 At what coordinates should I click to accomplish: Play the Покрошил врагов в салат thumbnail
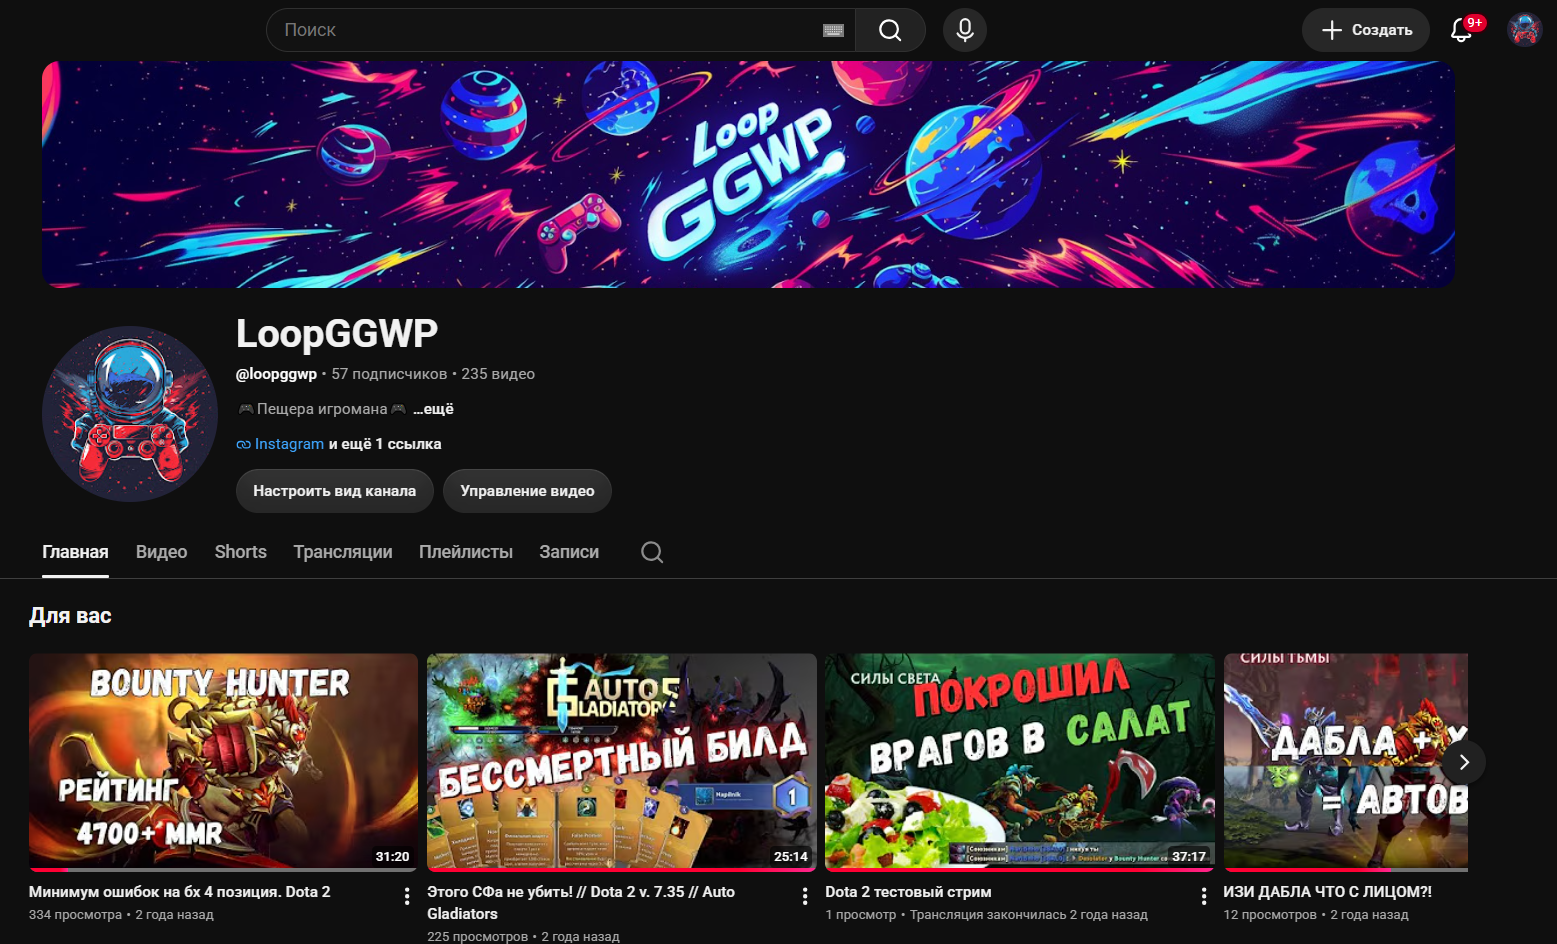1020,762
